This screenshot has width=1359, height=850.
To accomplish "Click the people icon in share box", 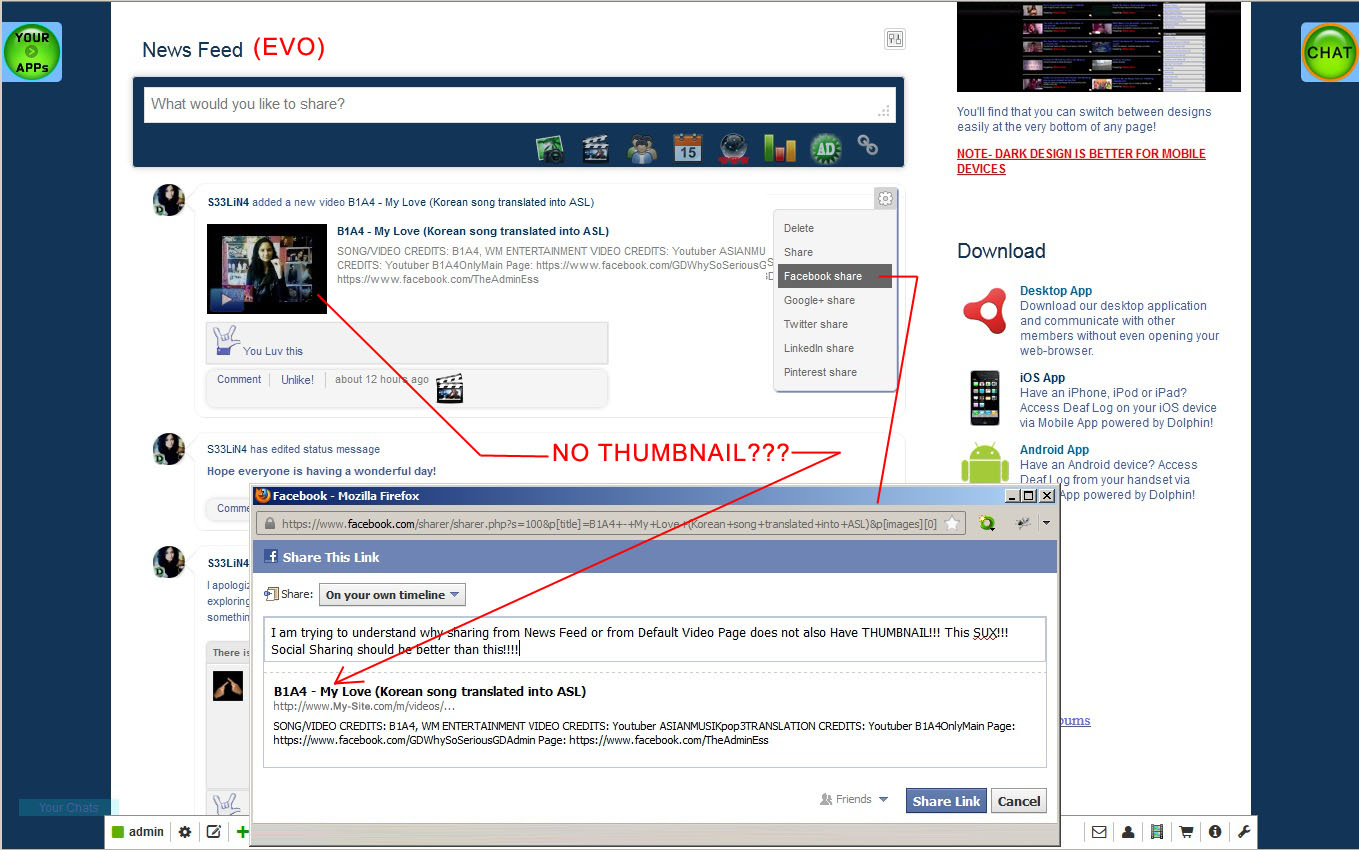I will [642, 148].
